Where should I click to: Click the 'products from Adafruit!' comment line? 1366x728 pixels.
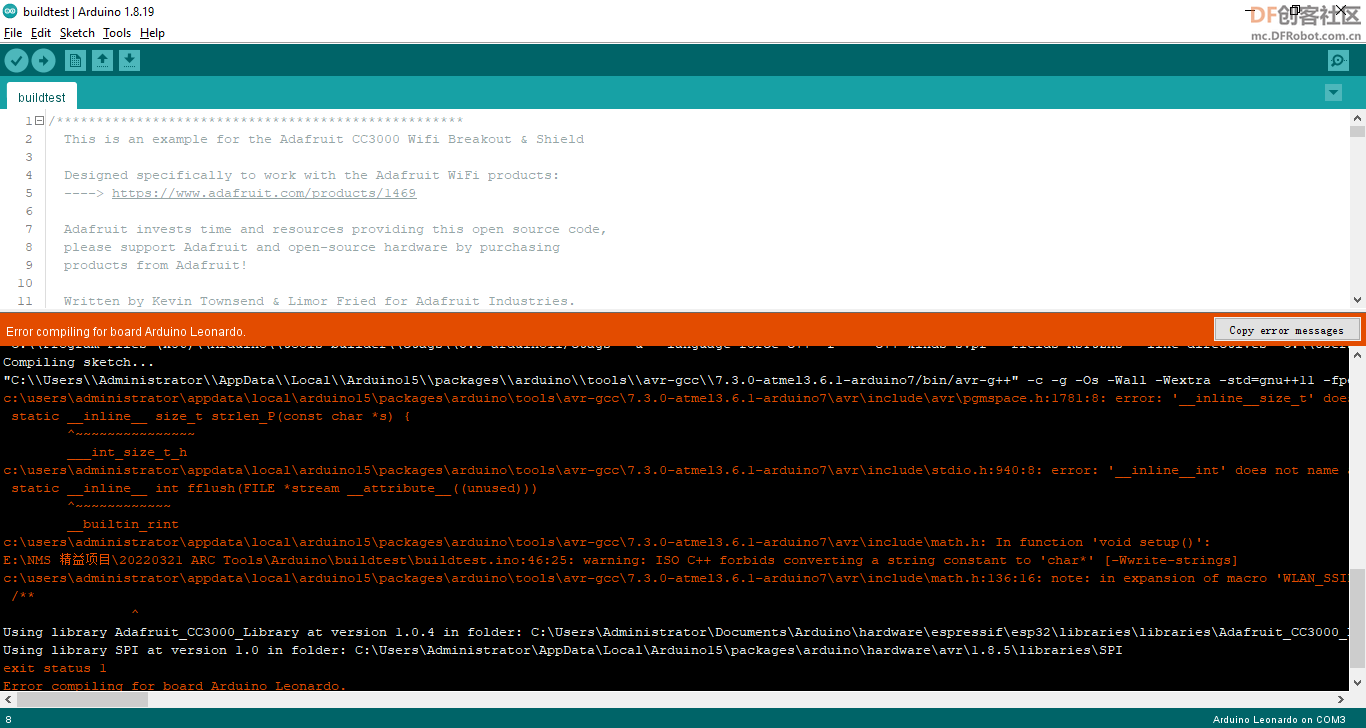coord(156,265)
